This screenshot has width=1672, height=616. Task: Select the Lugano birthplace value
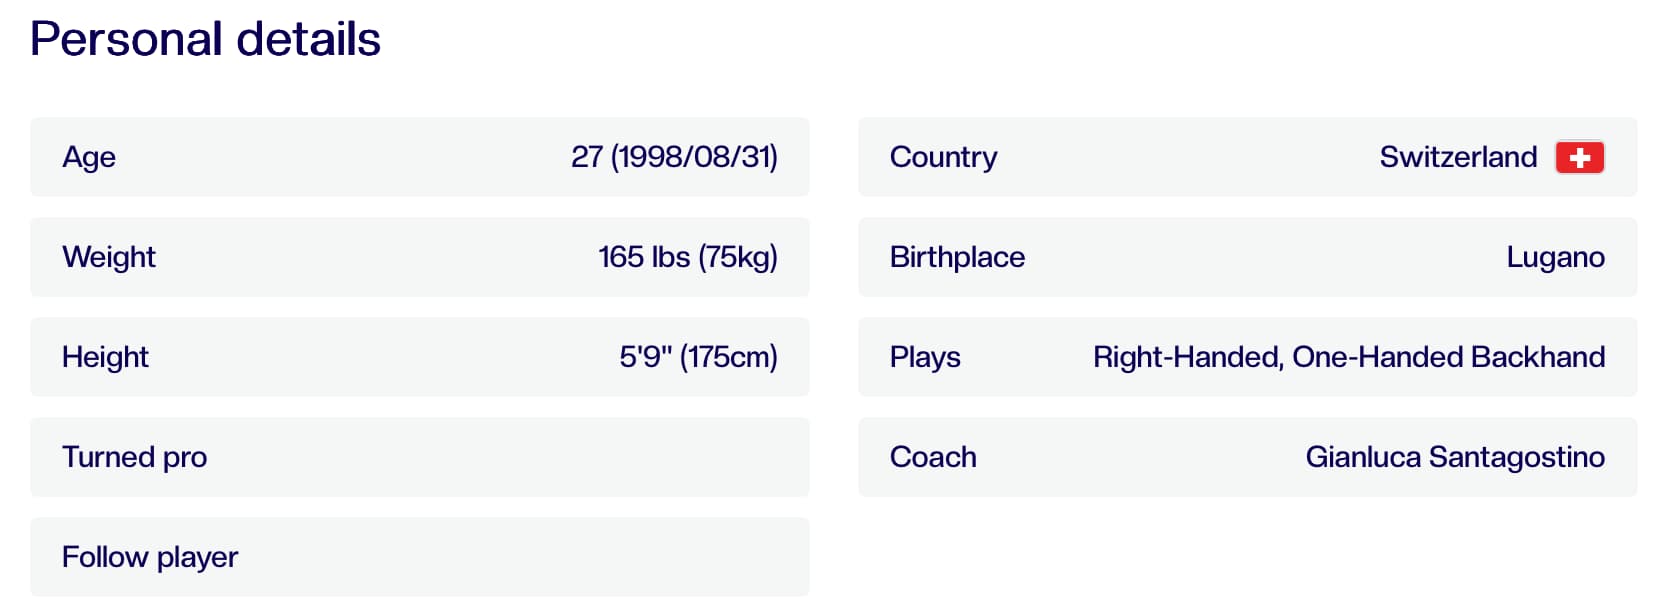(x=1555, y=257)
